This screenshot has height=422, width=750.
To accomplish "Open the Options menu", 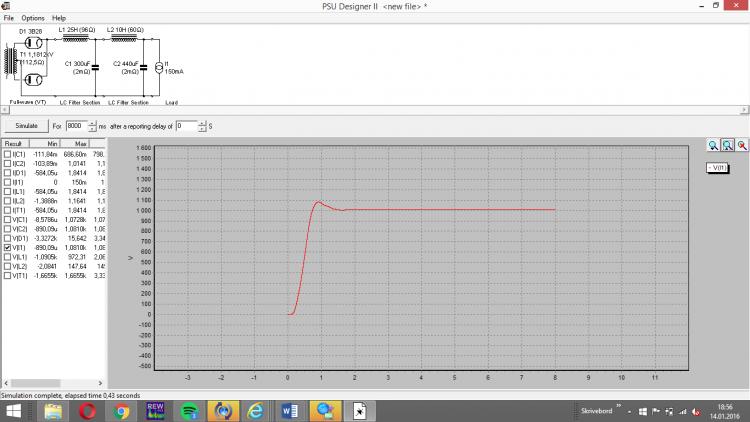I will (33, 18).
